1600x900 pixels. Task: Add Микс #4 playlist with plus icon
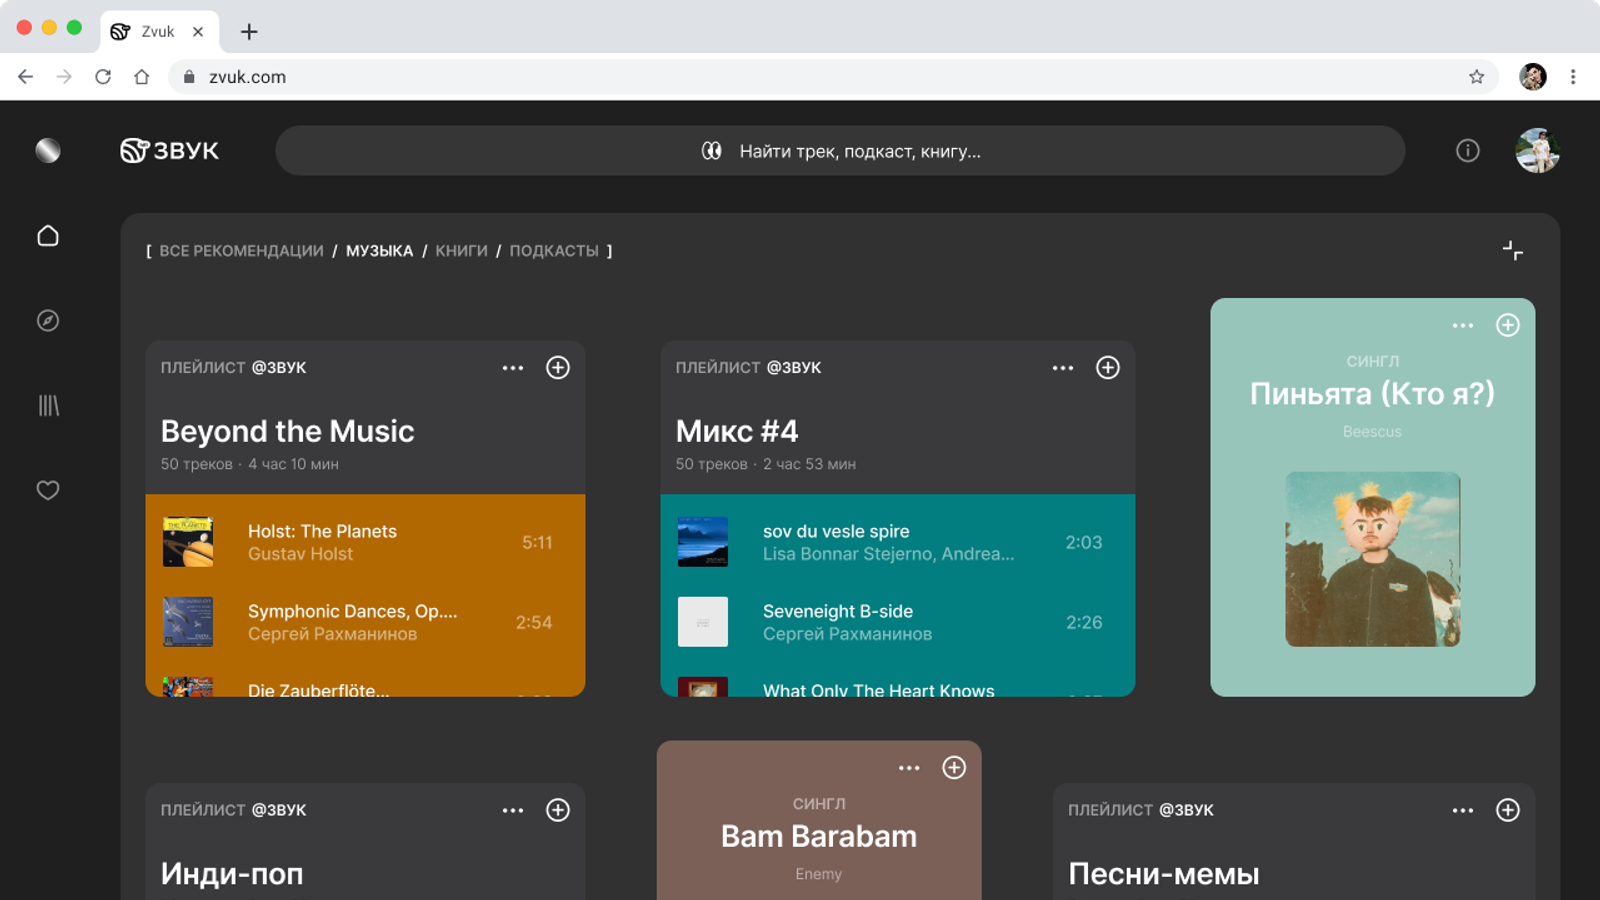click(x=1108, y=368)
